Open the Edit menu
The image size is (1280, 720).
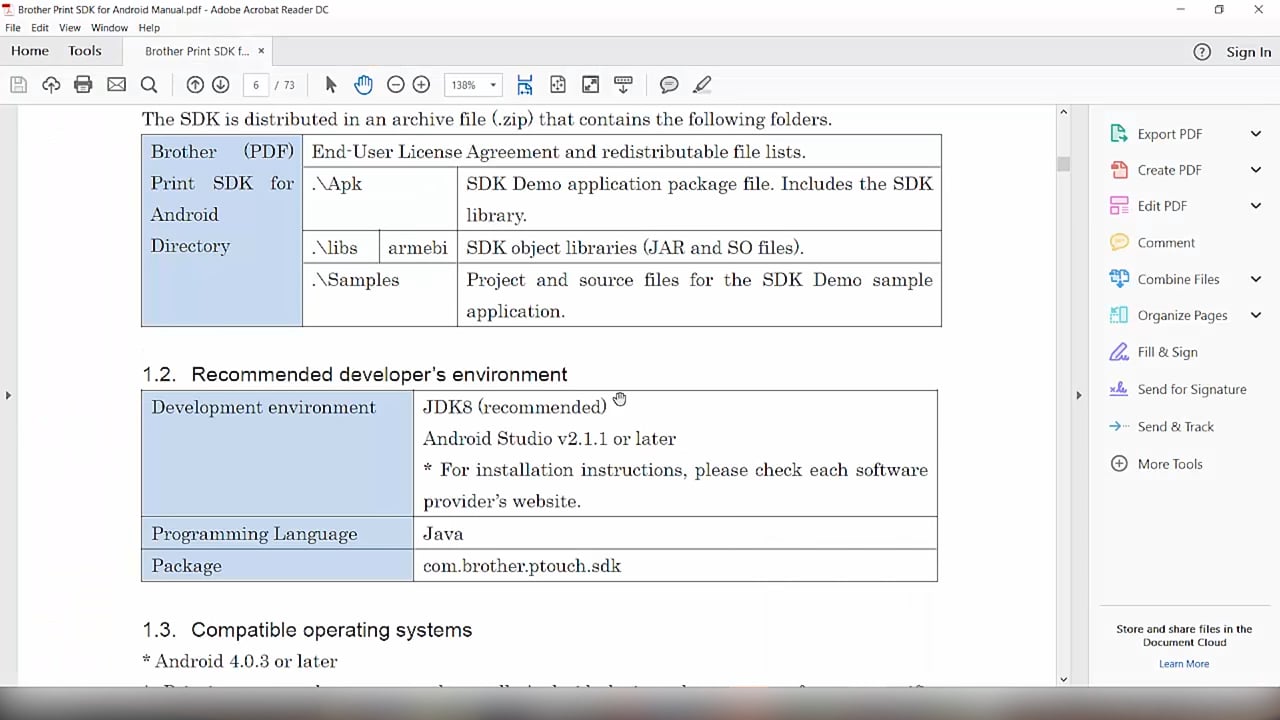tap(40, 28)
